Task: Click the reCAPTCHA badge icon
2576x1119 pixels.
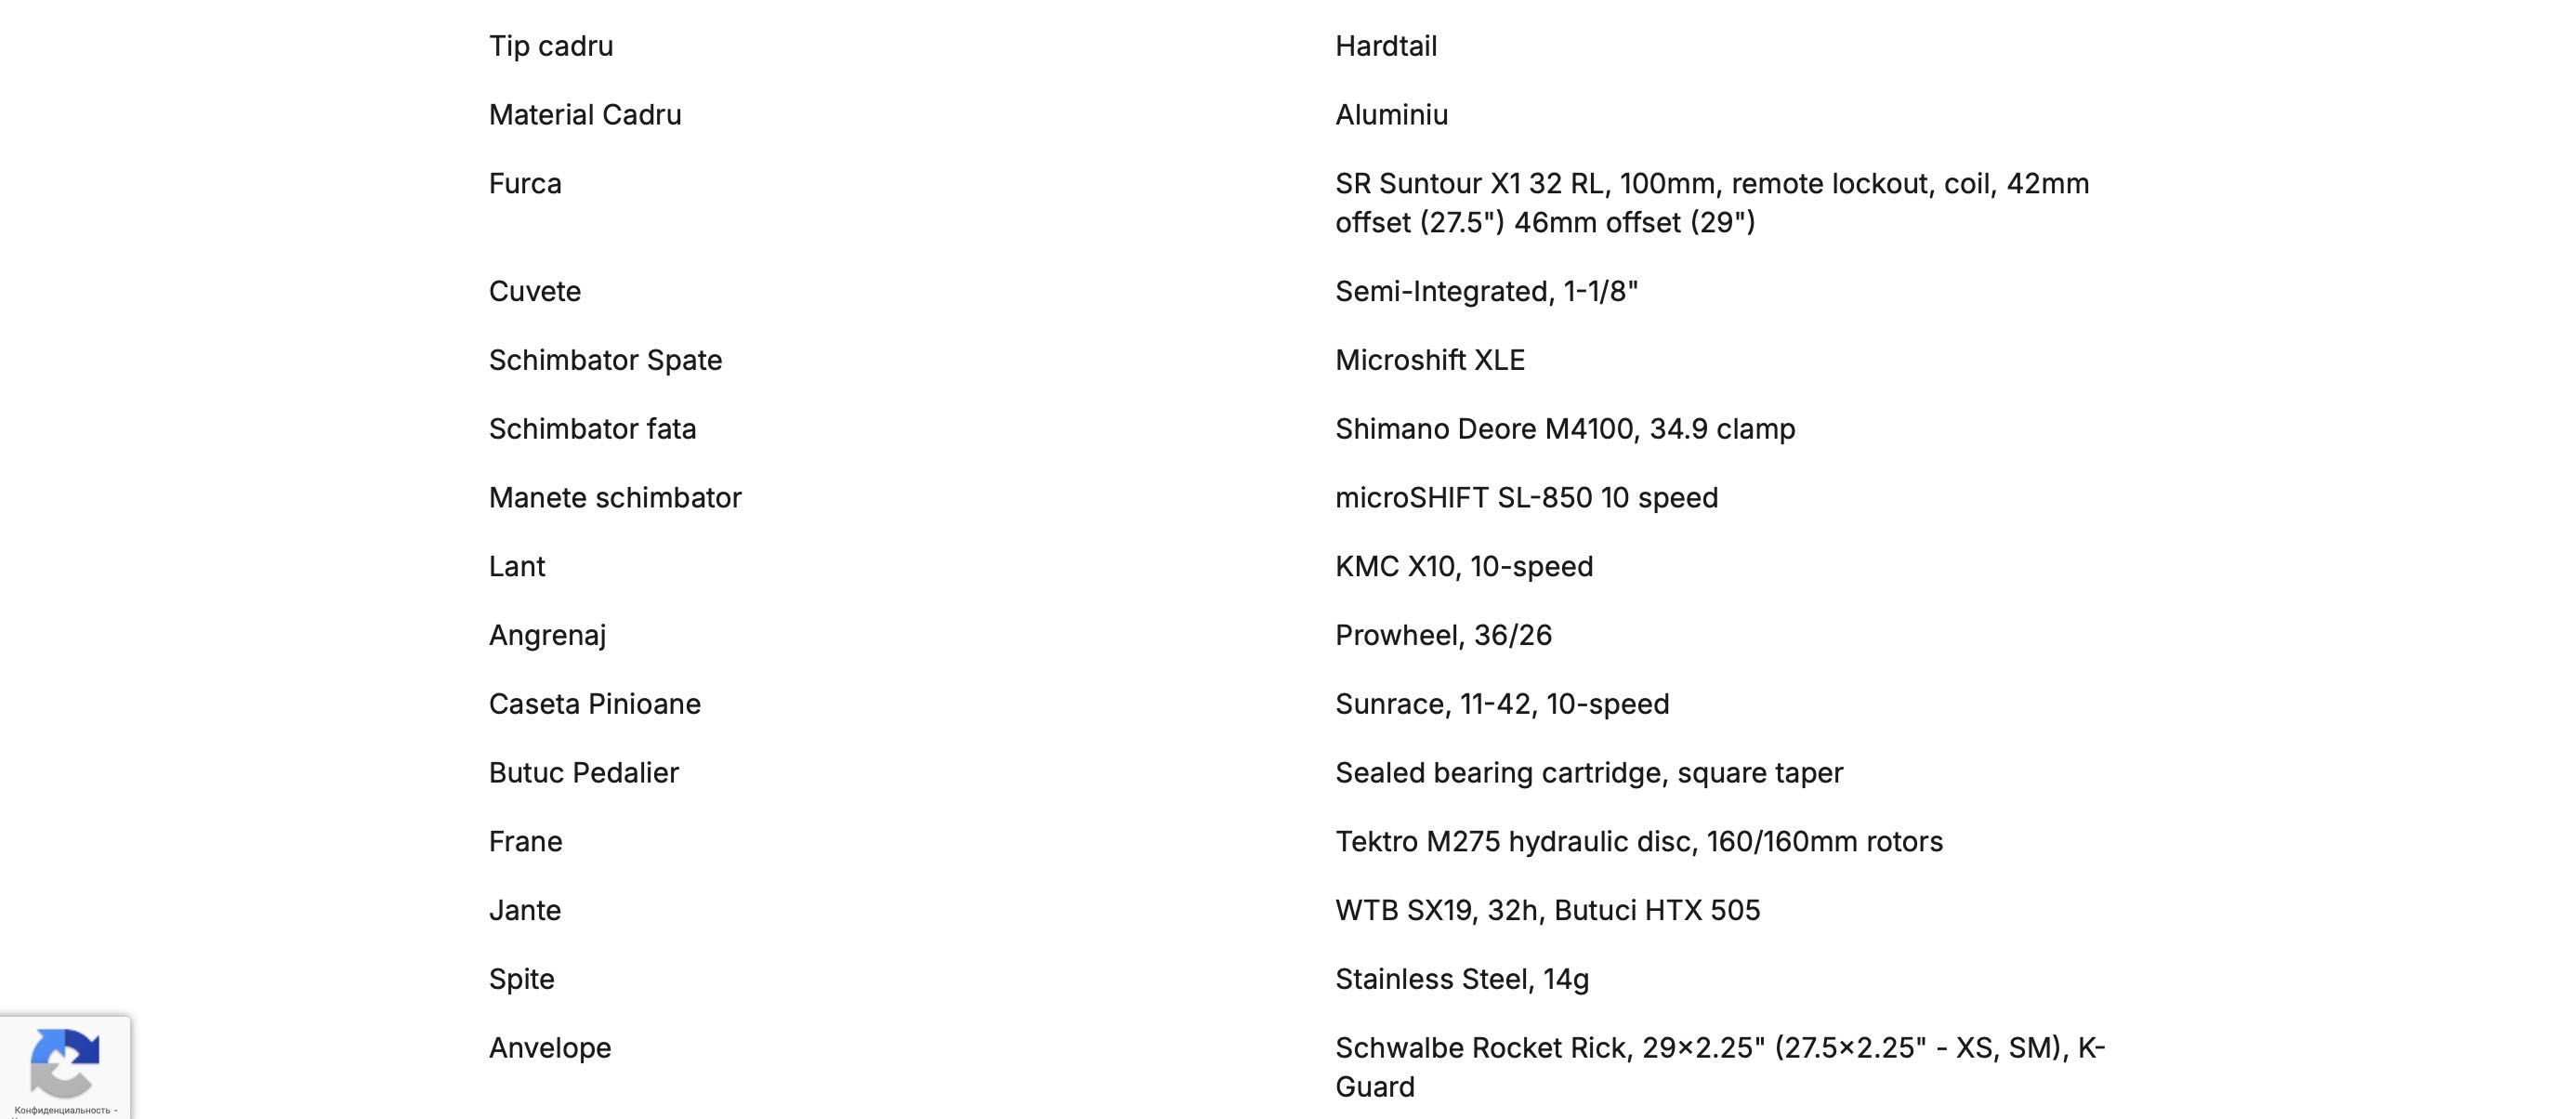Action: point(64,1061)
